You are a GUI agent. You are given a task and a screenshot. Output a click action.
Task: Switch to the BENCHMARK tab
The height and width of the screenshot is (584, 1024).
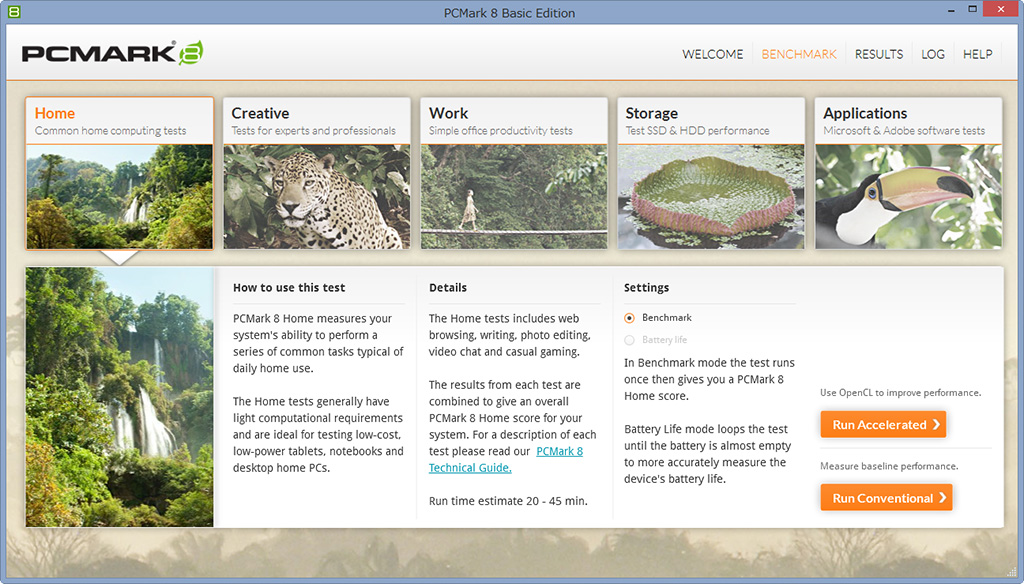[x=799, y=54]
